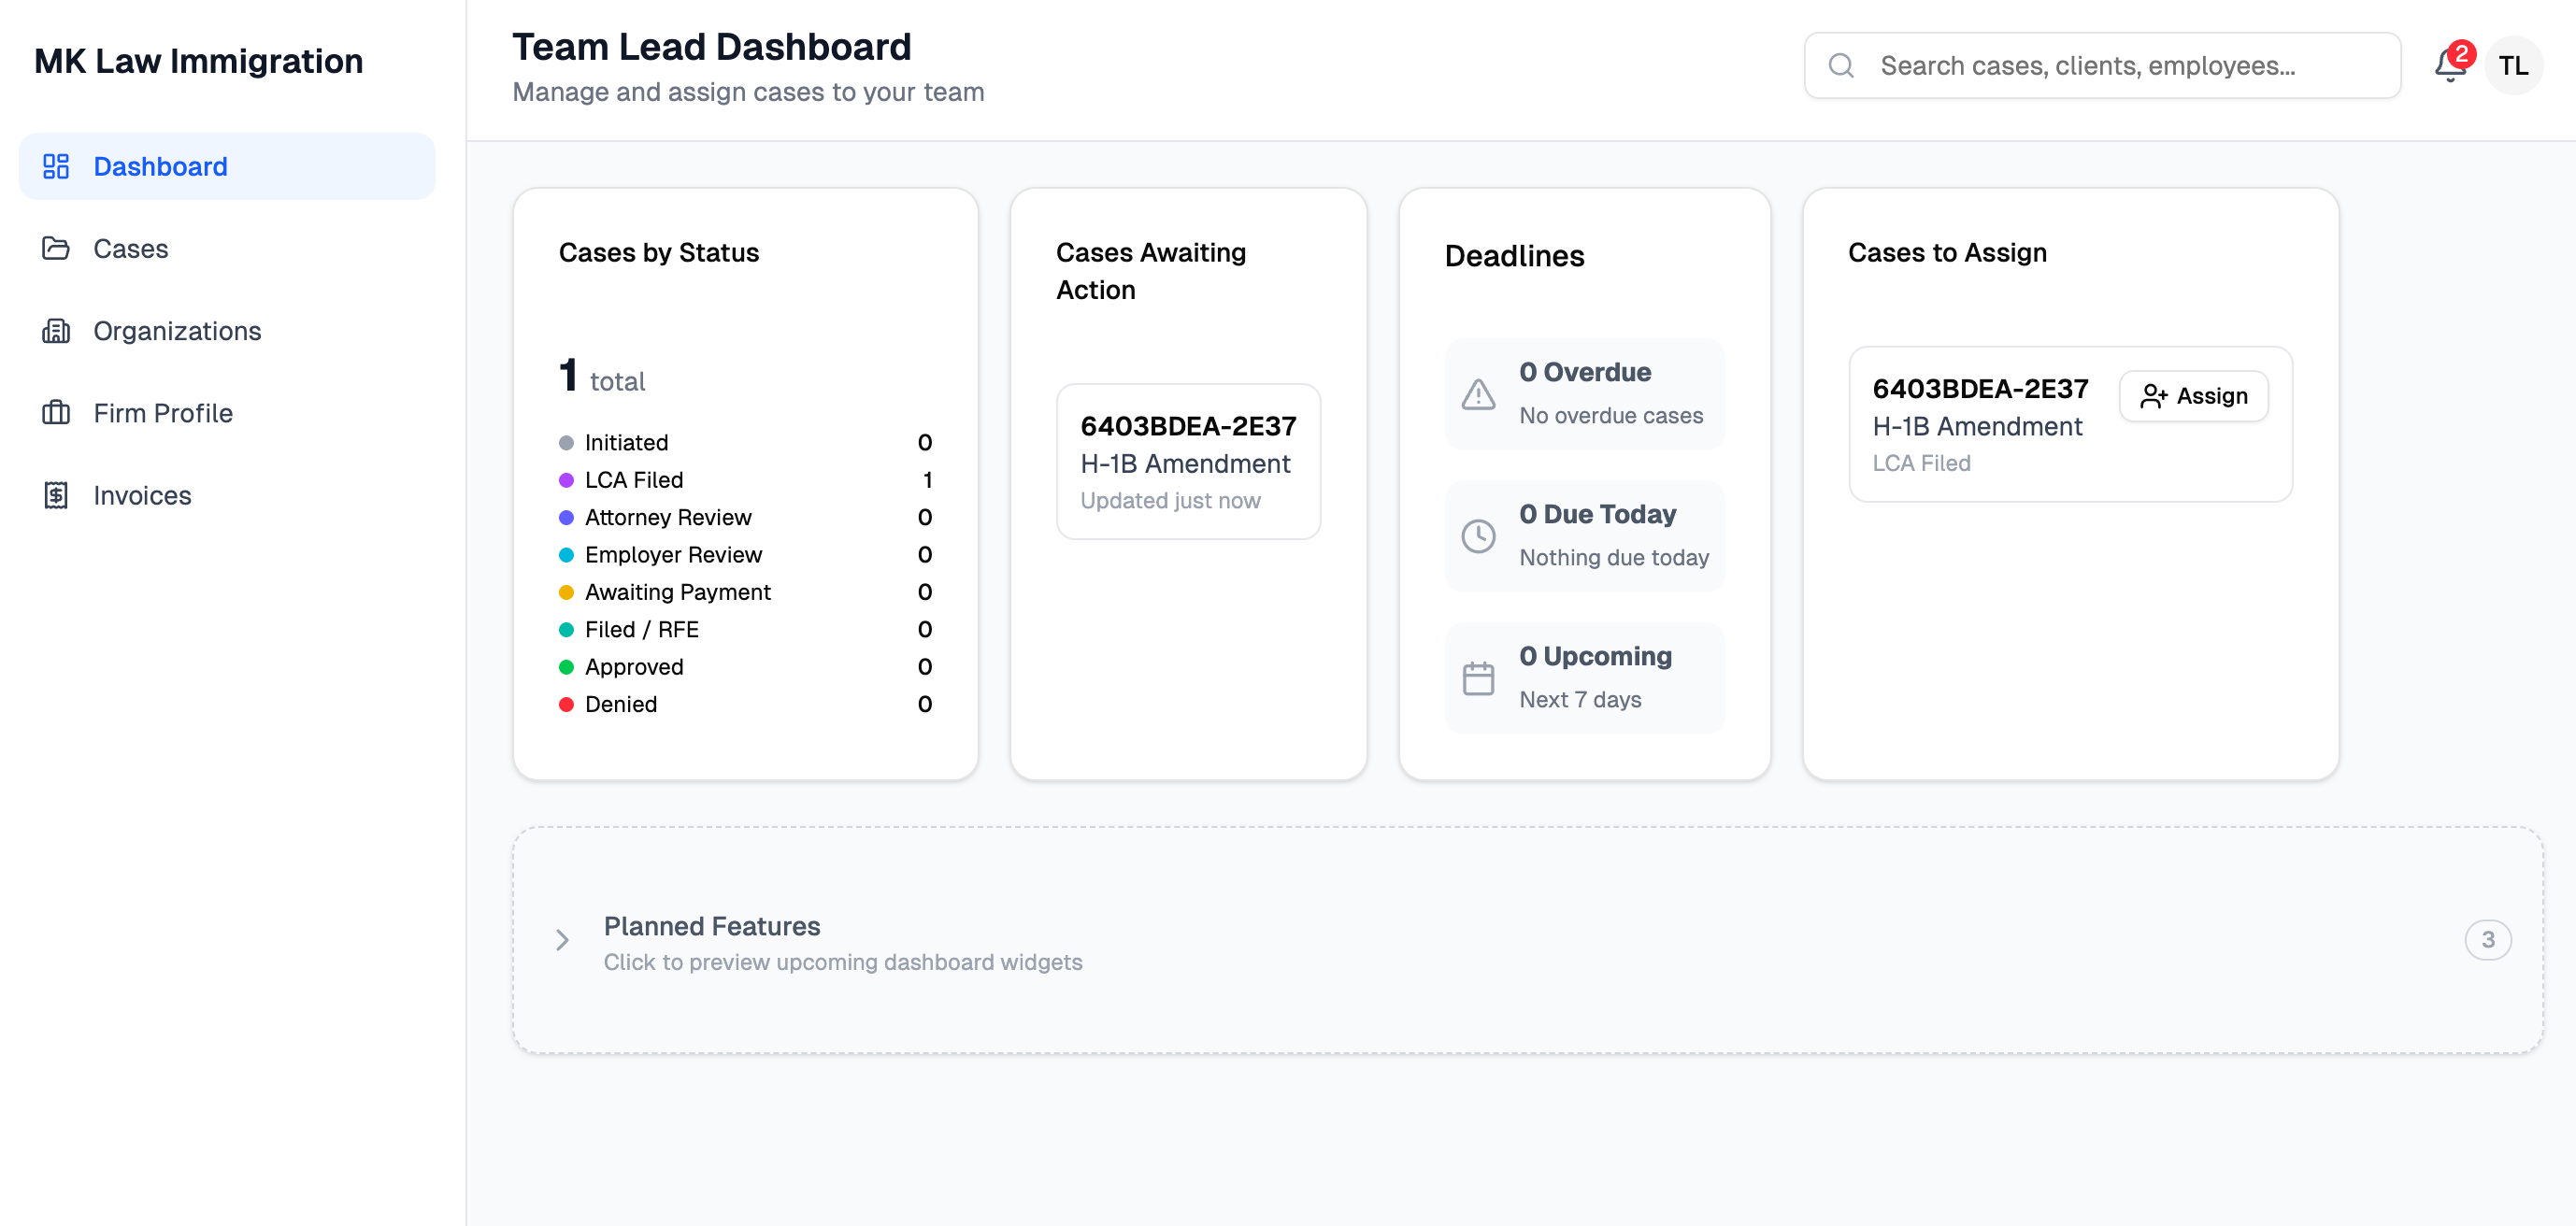Open the TL user avatar
The height and width of the screenshot is (1226, 2576).
pos(2513,65)
